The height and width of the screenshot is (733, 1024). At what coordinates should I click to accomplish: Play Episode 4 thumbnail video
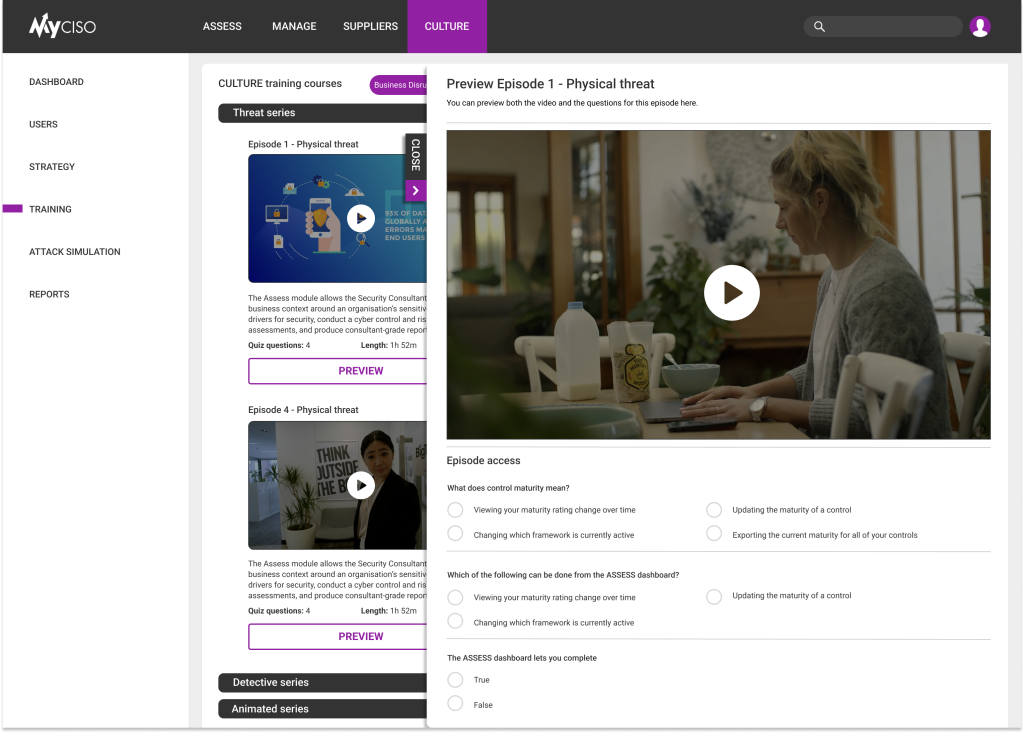coord(360,485)
